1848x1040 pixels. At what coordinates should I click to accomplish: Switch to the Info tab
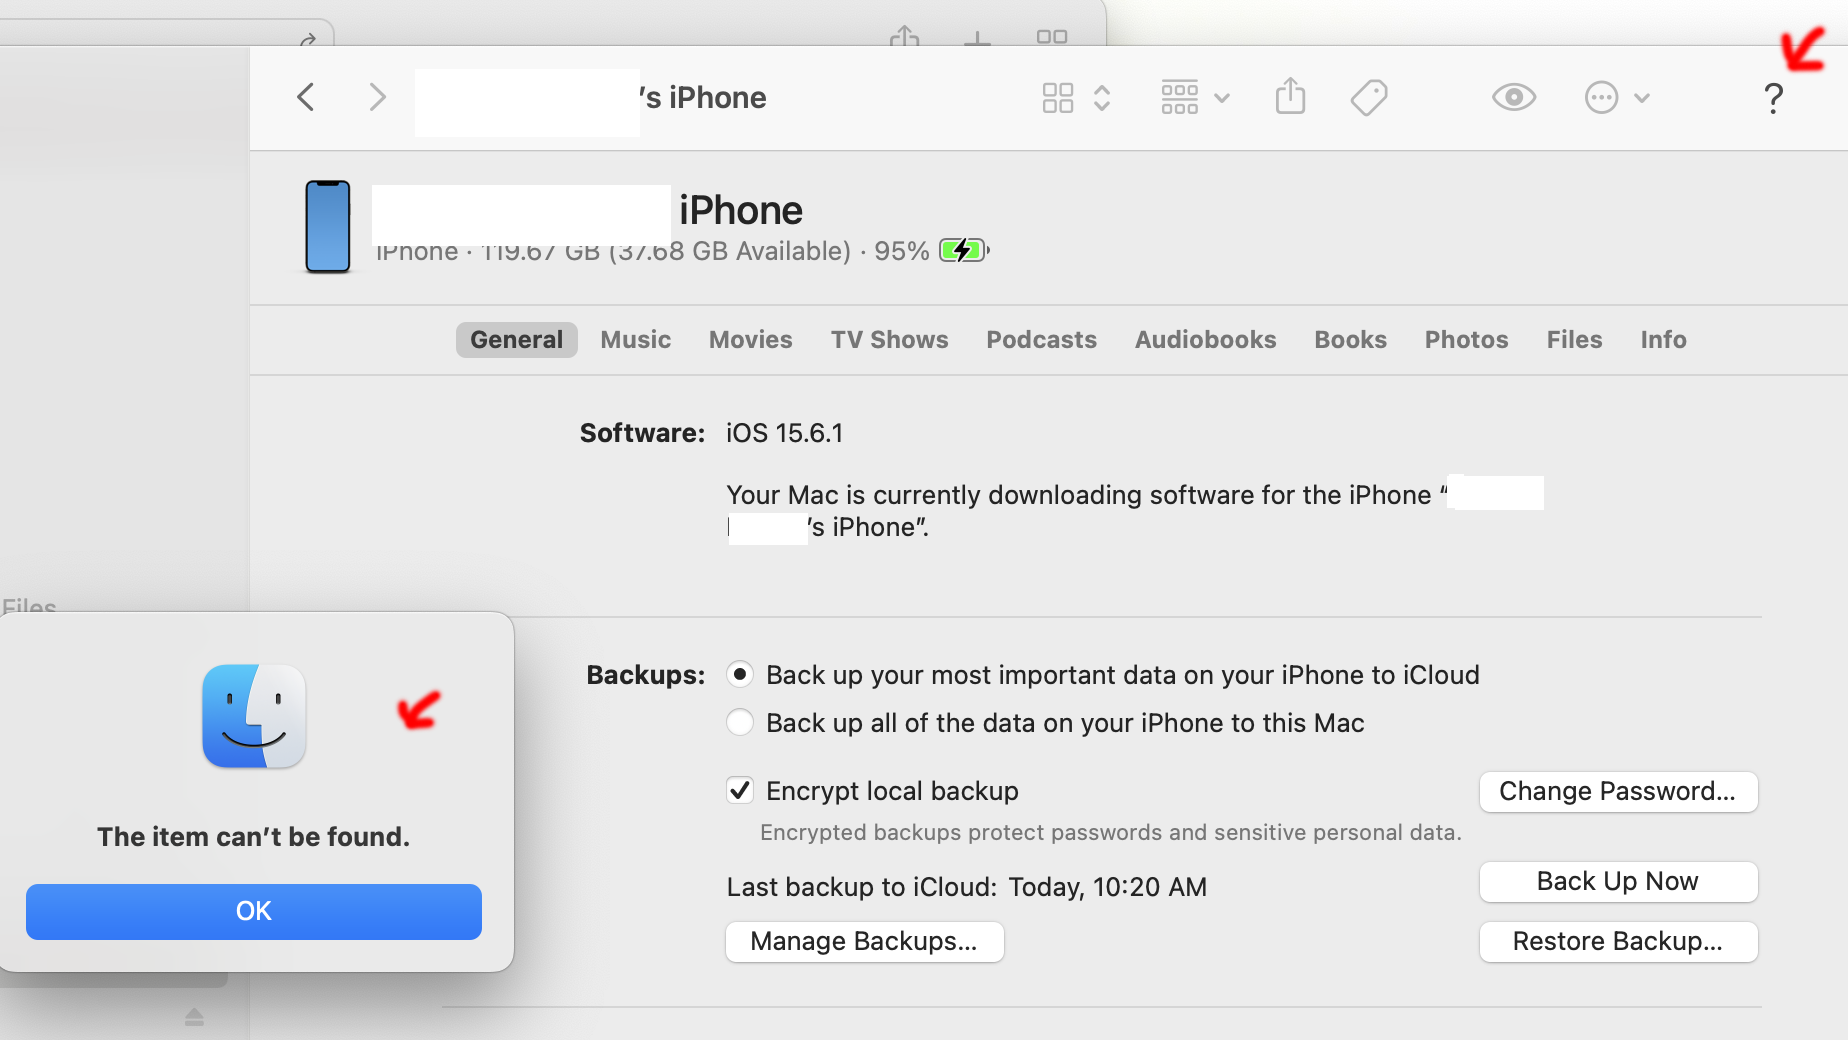[x=1664, y=340]
